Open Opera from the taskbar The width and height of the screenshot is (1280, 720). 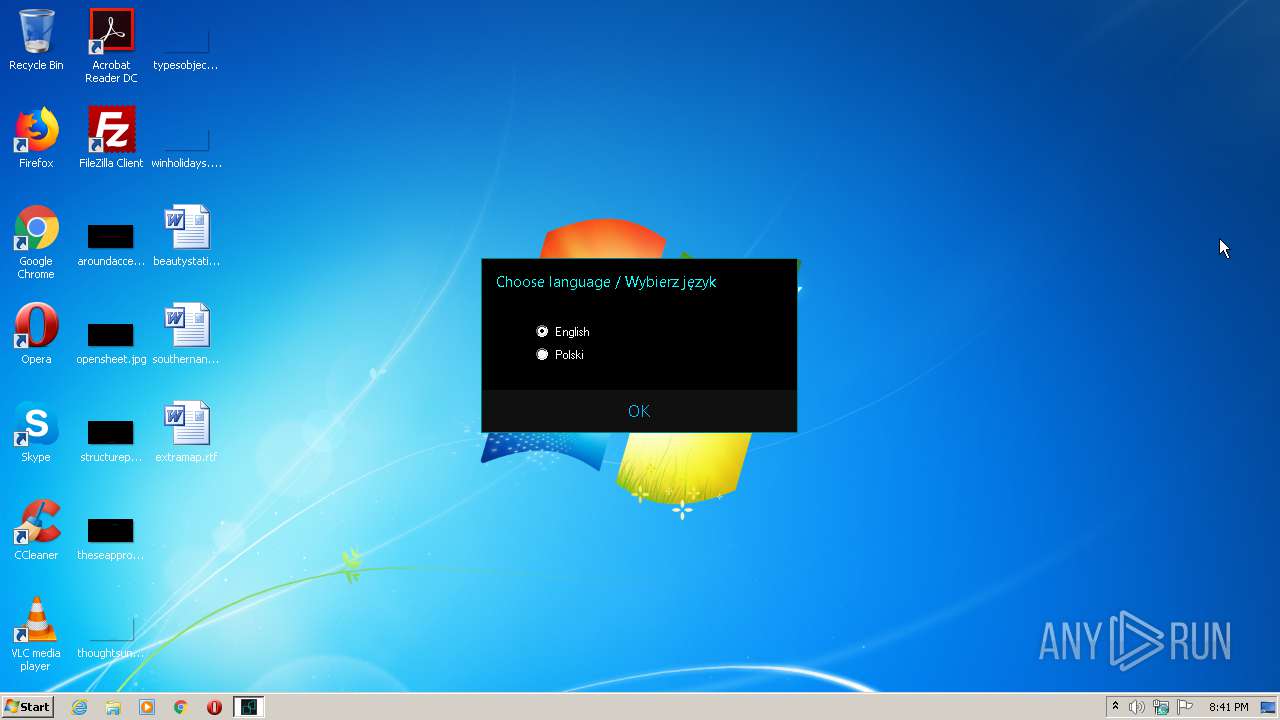214,707
